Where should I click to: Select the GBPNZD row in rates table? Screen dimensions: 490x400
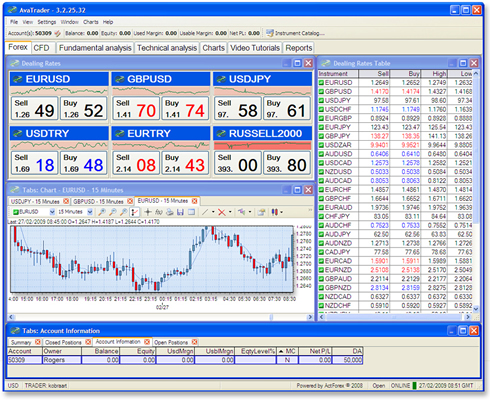point(395,288)
